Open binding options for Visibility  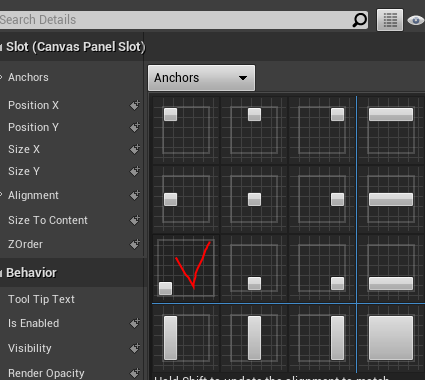click(135, 348)
